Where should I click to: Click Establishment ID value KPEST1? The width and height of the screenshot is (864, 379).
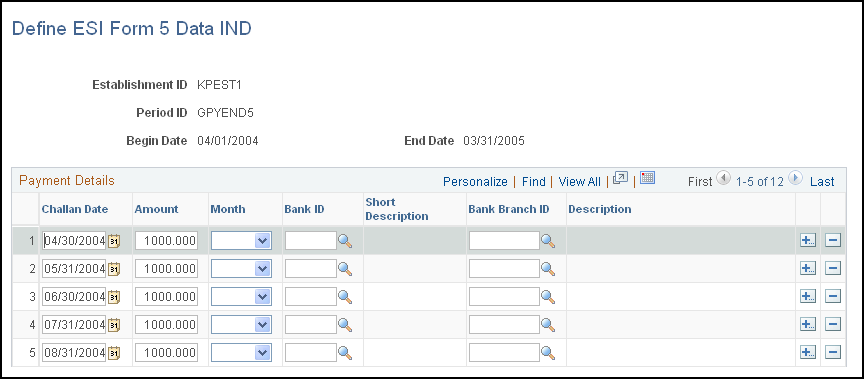tap(219, 85)
